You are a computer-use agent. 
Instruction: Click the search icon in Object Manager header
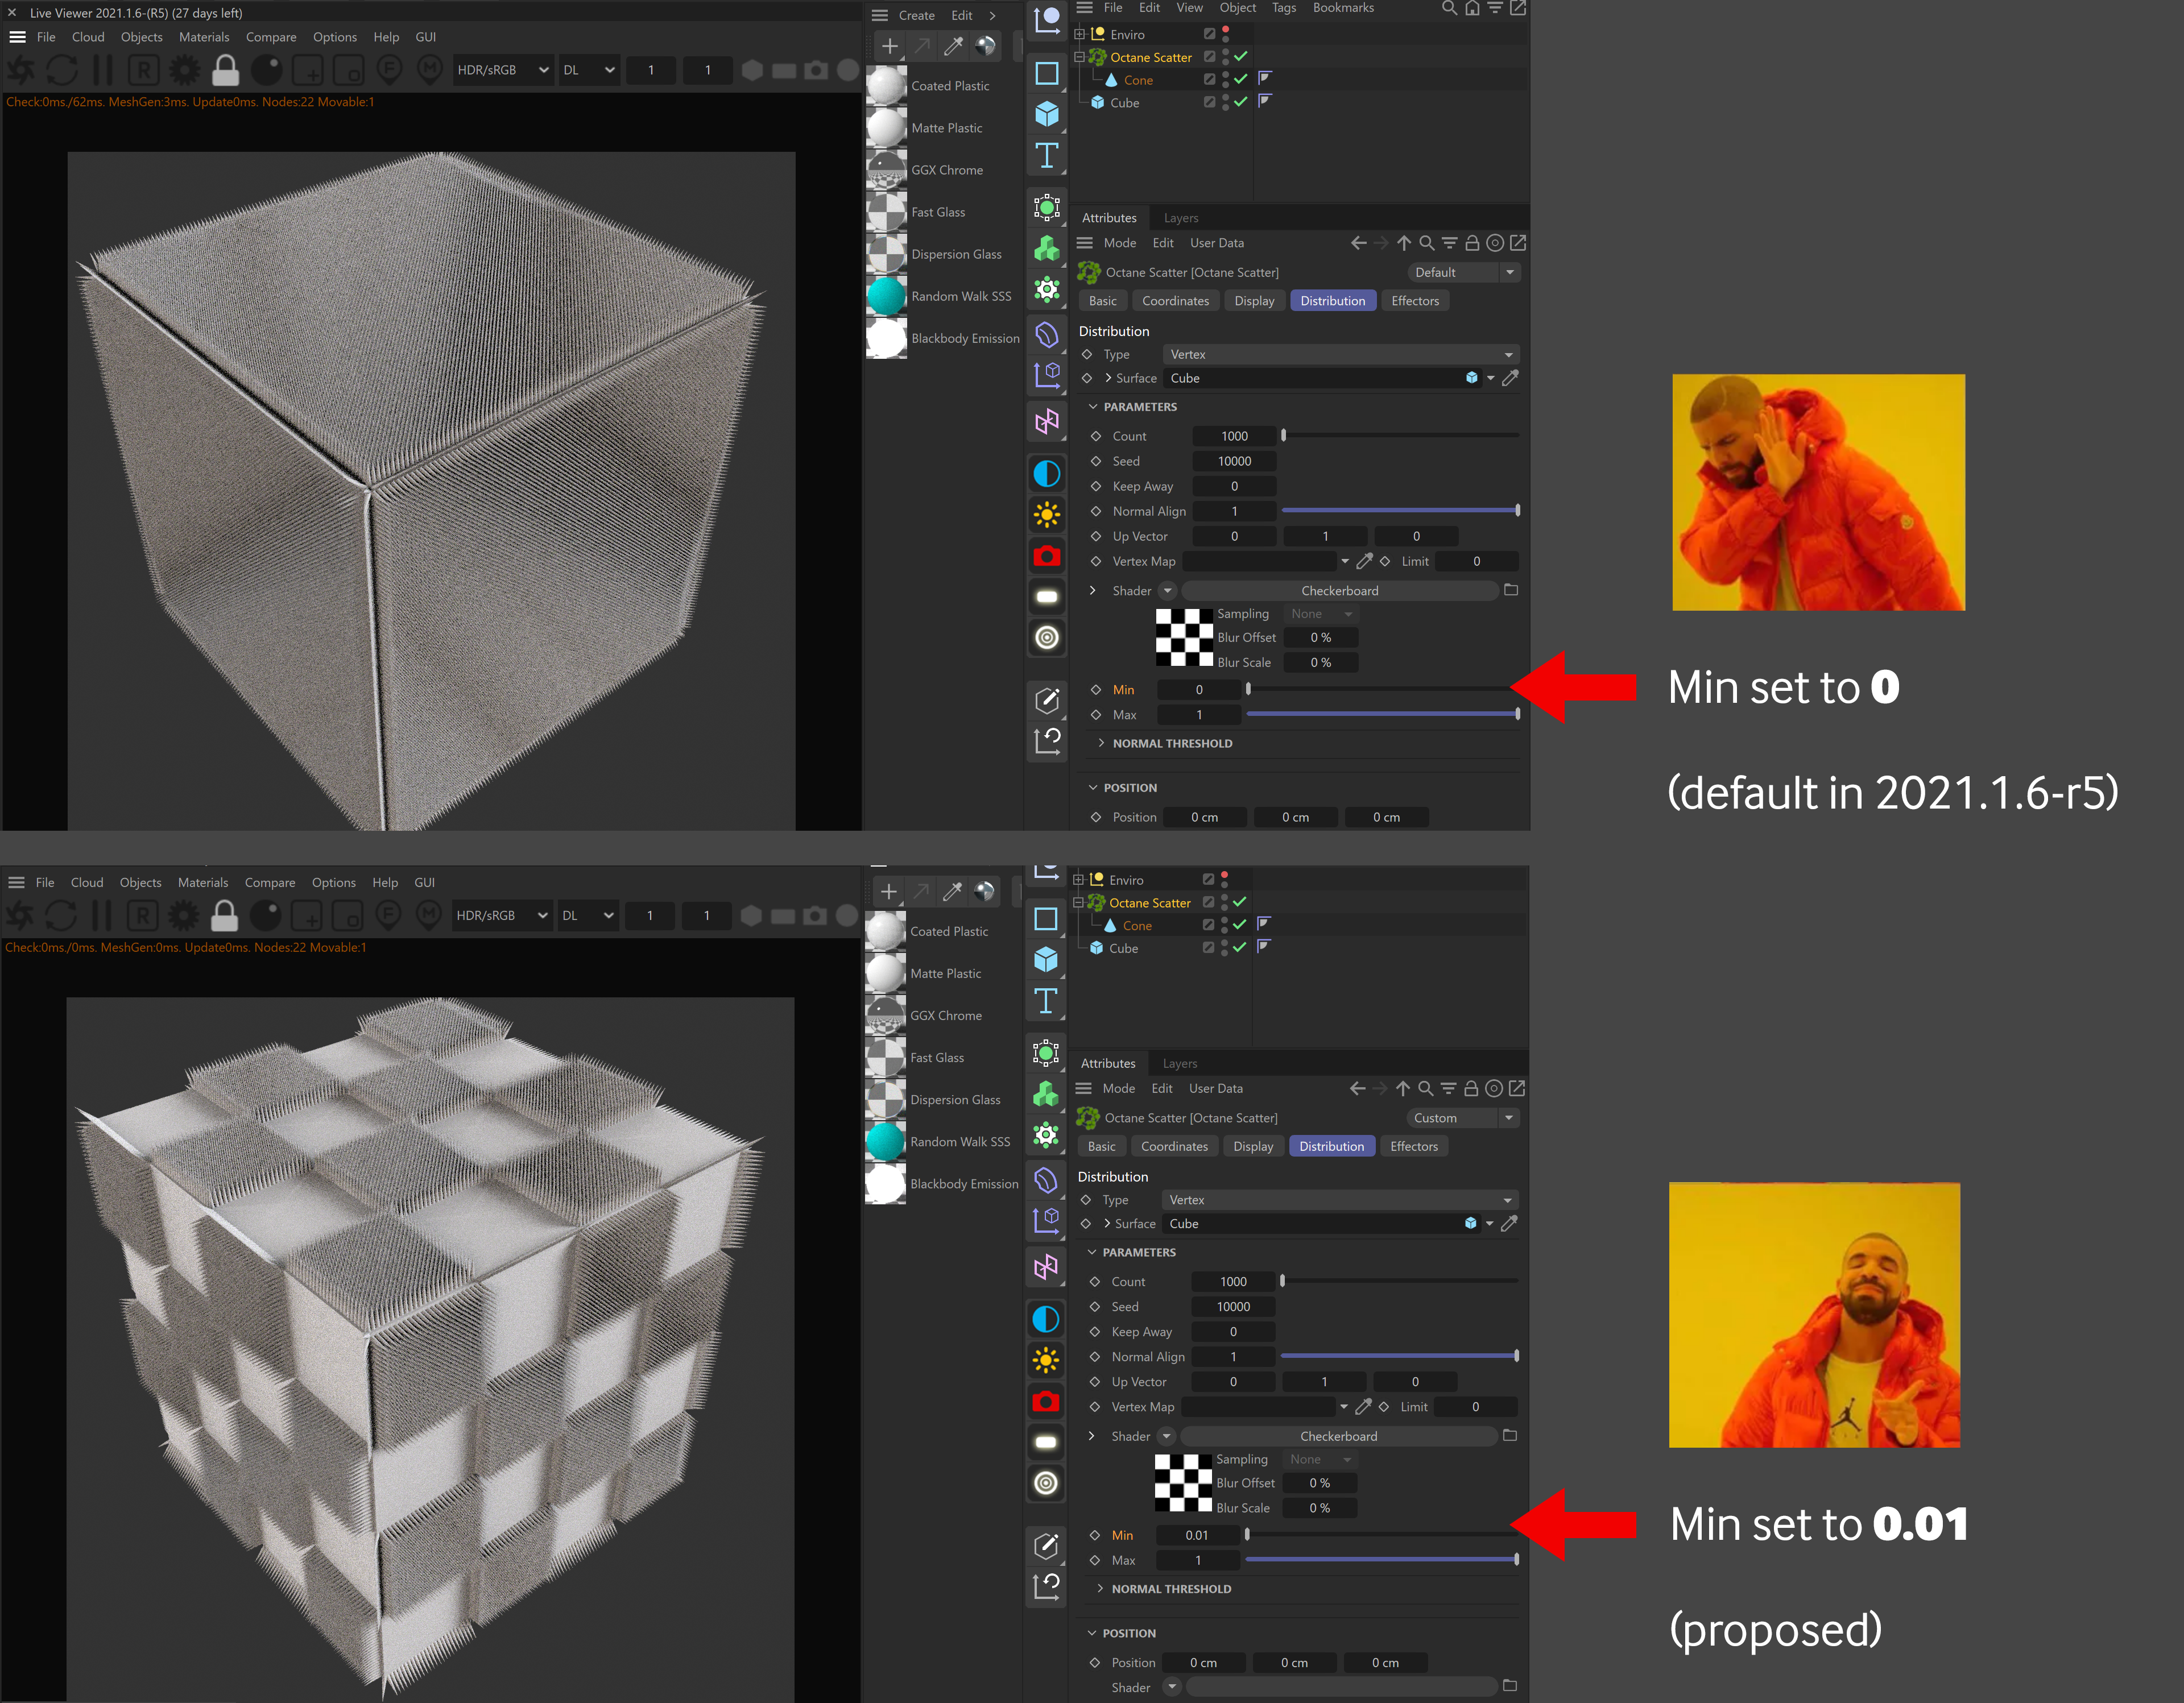pyautogui.click(x=1448, y=8)
